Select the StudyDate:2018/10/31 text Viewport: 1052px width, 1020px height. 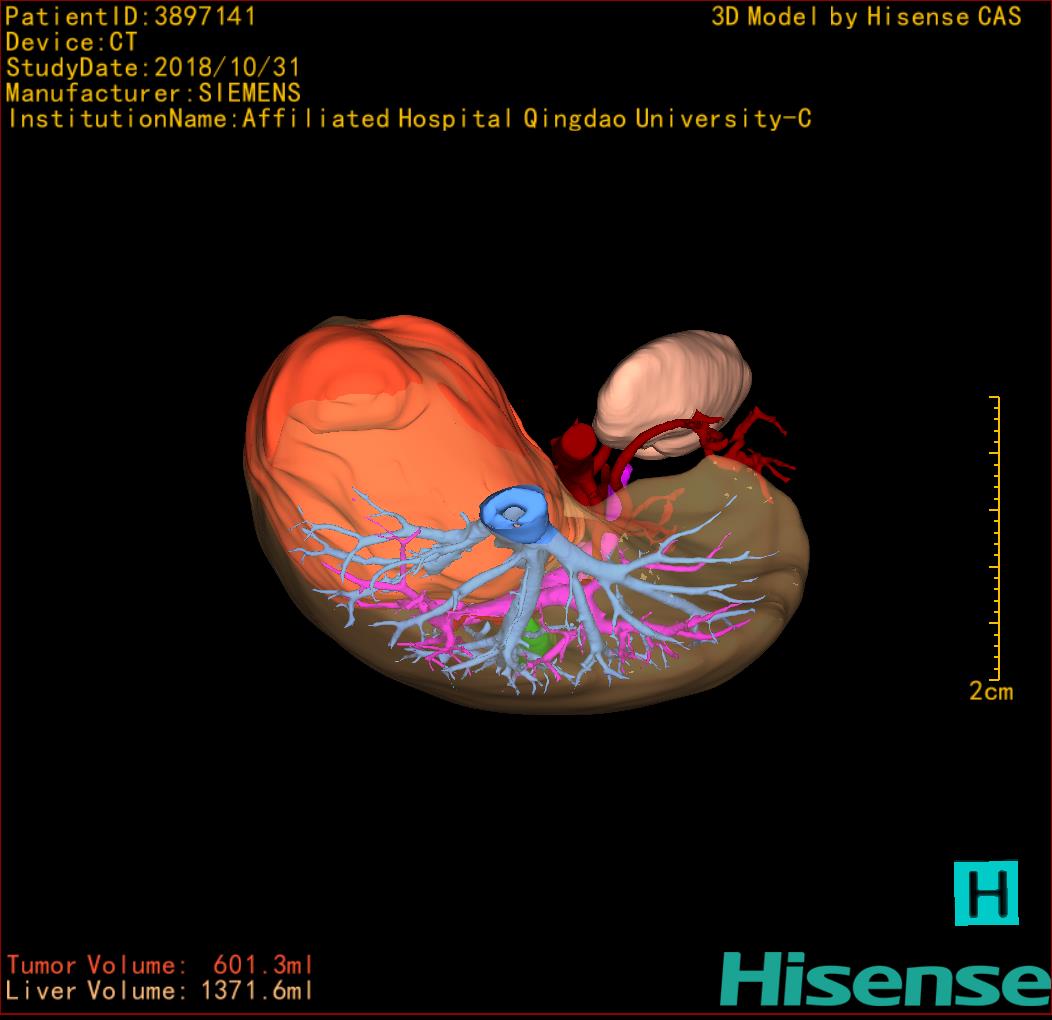pos(153,68)
